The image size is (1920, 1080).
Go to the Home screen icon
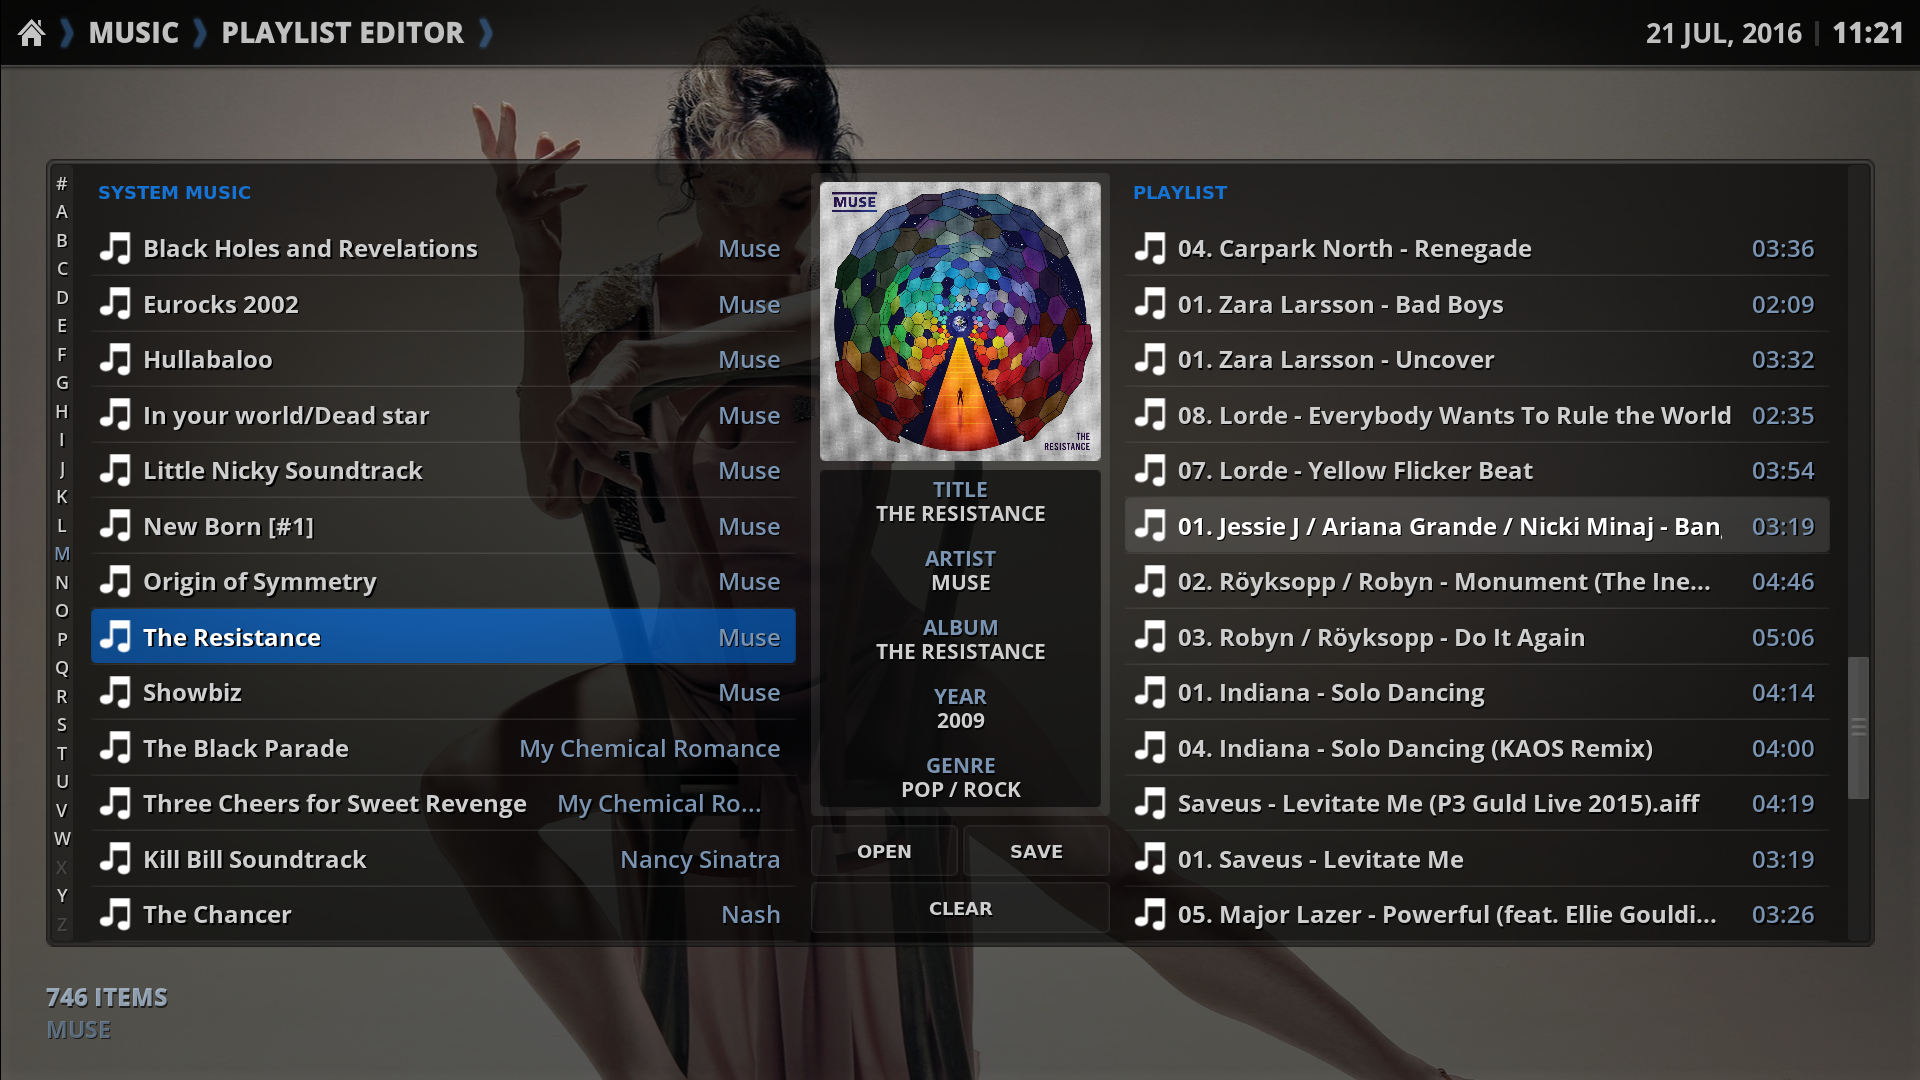pos(32,33)
